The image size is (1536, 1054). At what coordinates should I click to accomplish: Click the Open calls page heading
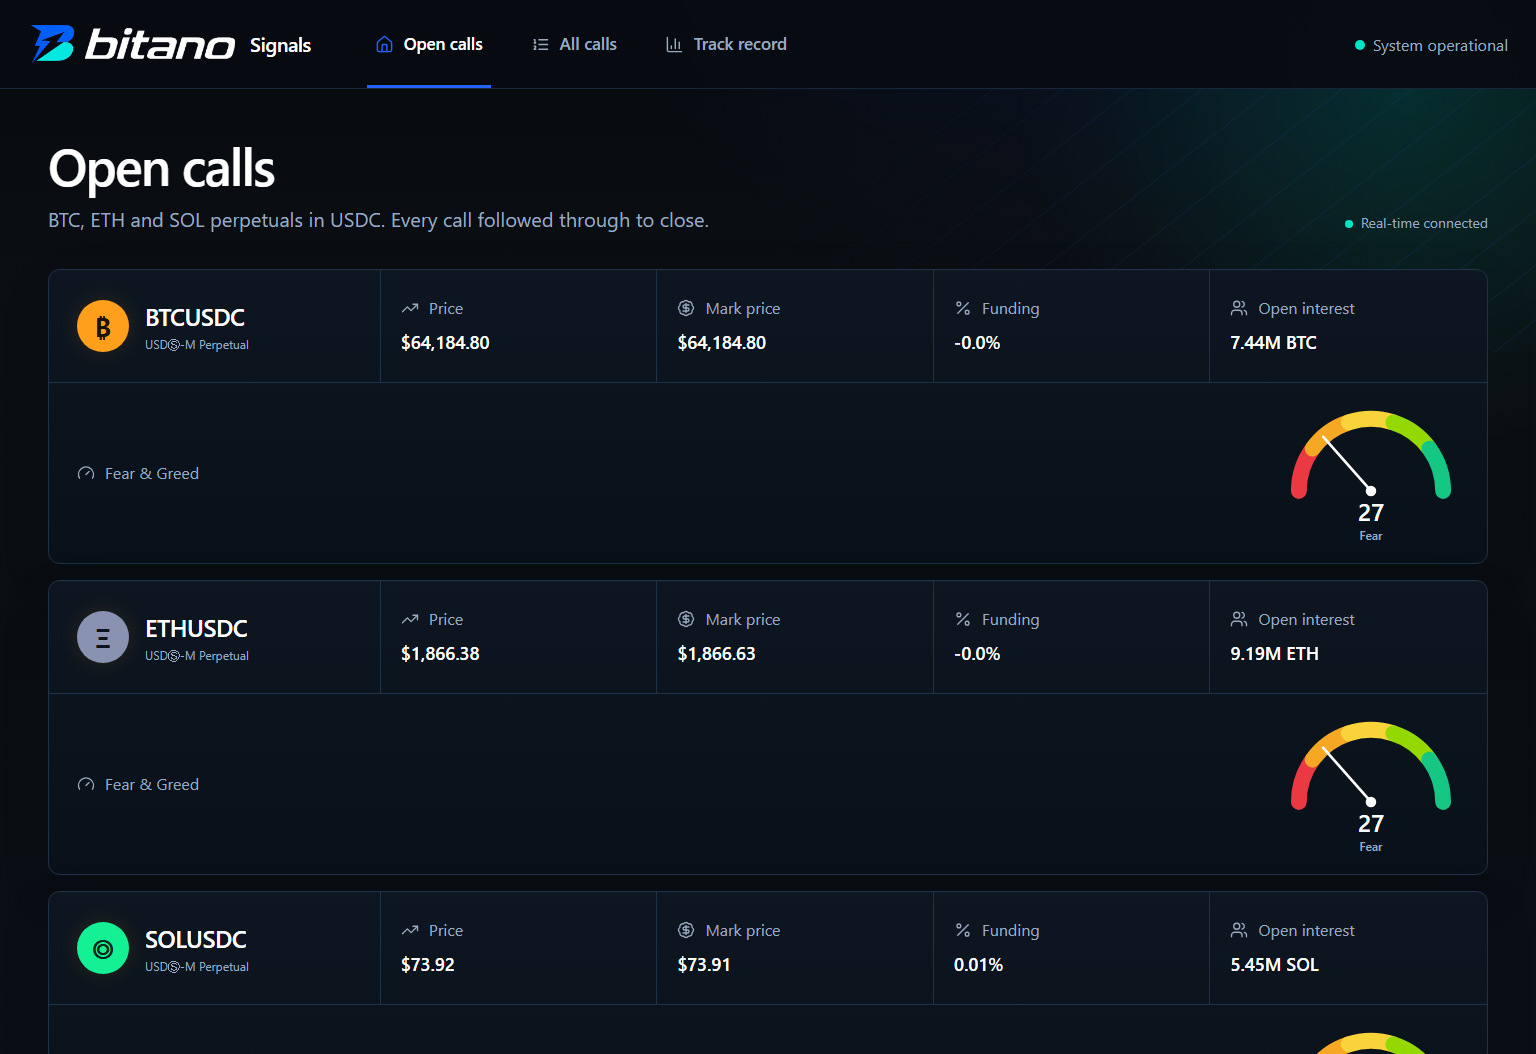(162, 169)
